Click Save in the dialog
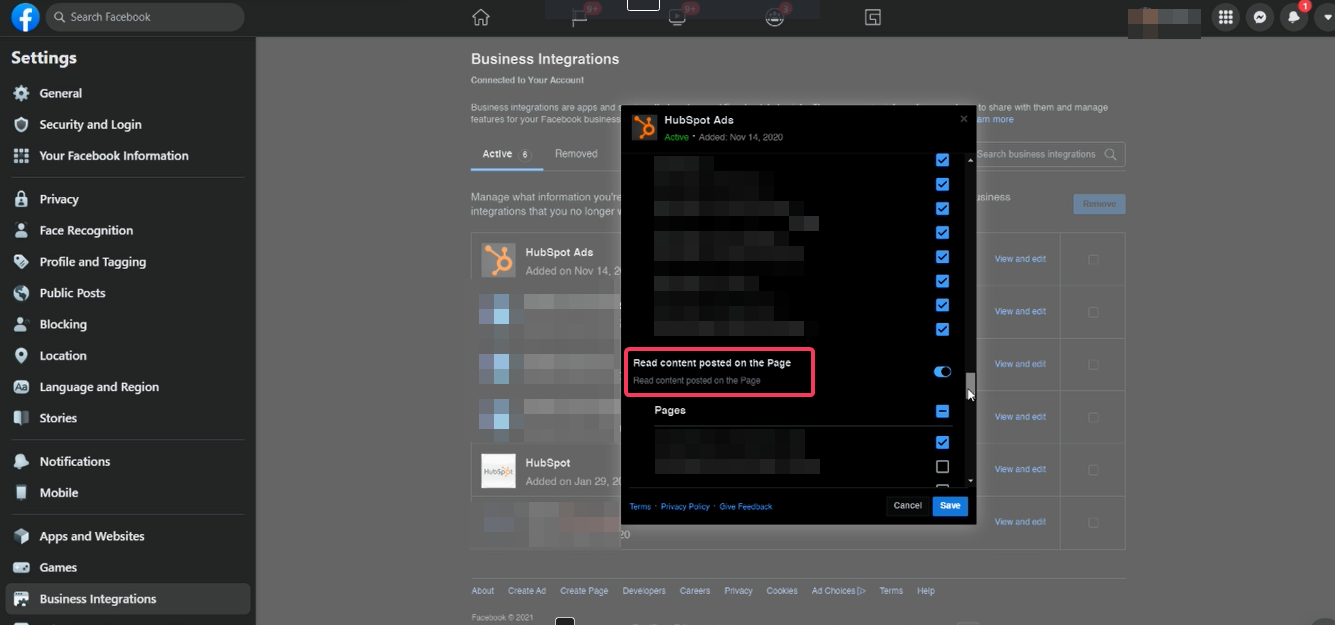This screenshot has height=625, width=1335. 950,506
